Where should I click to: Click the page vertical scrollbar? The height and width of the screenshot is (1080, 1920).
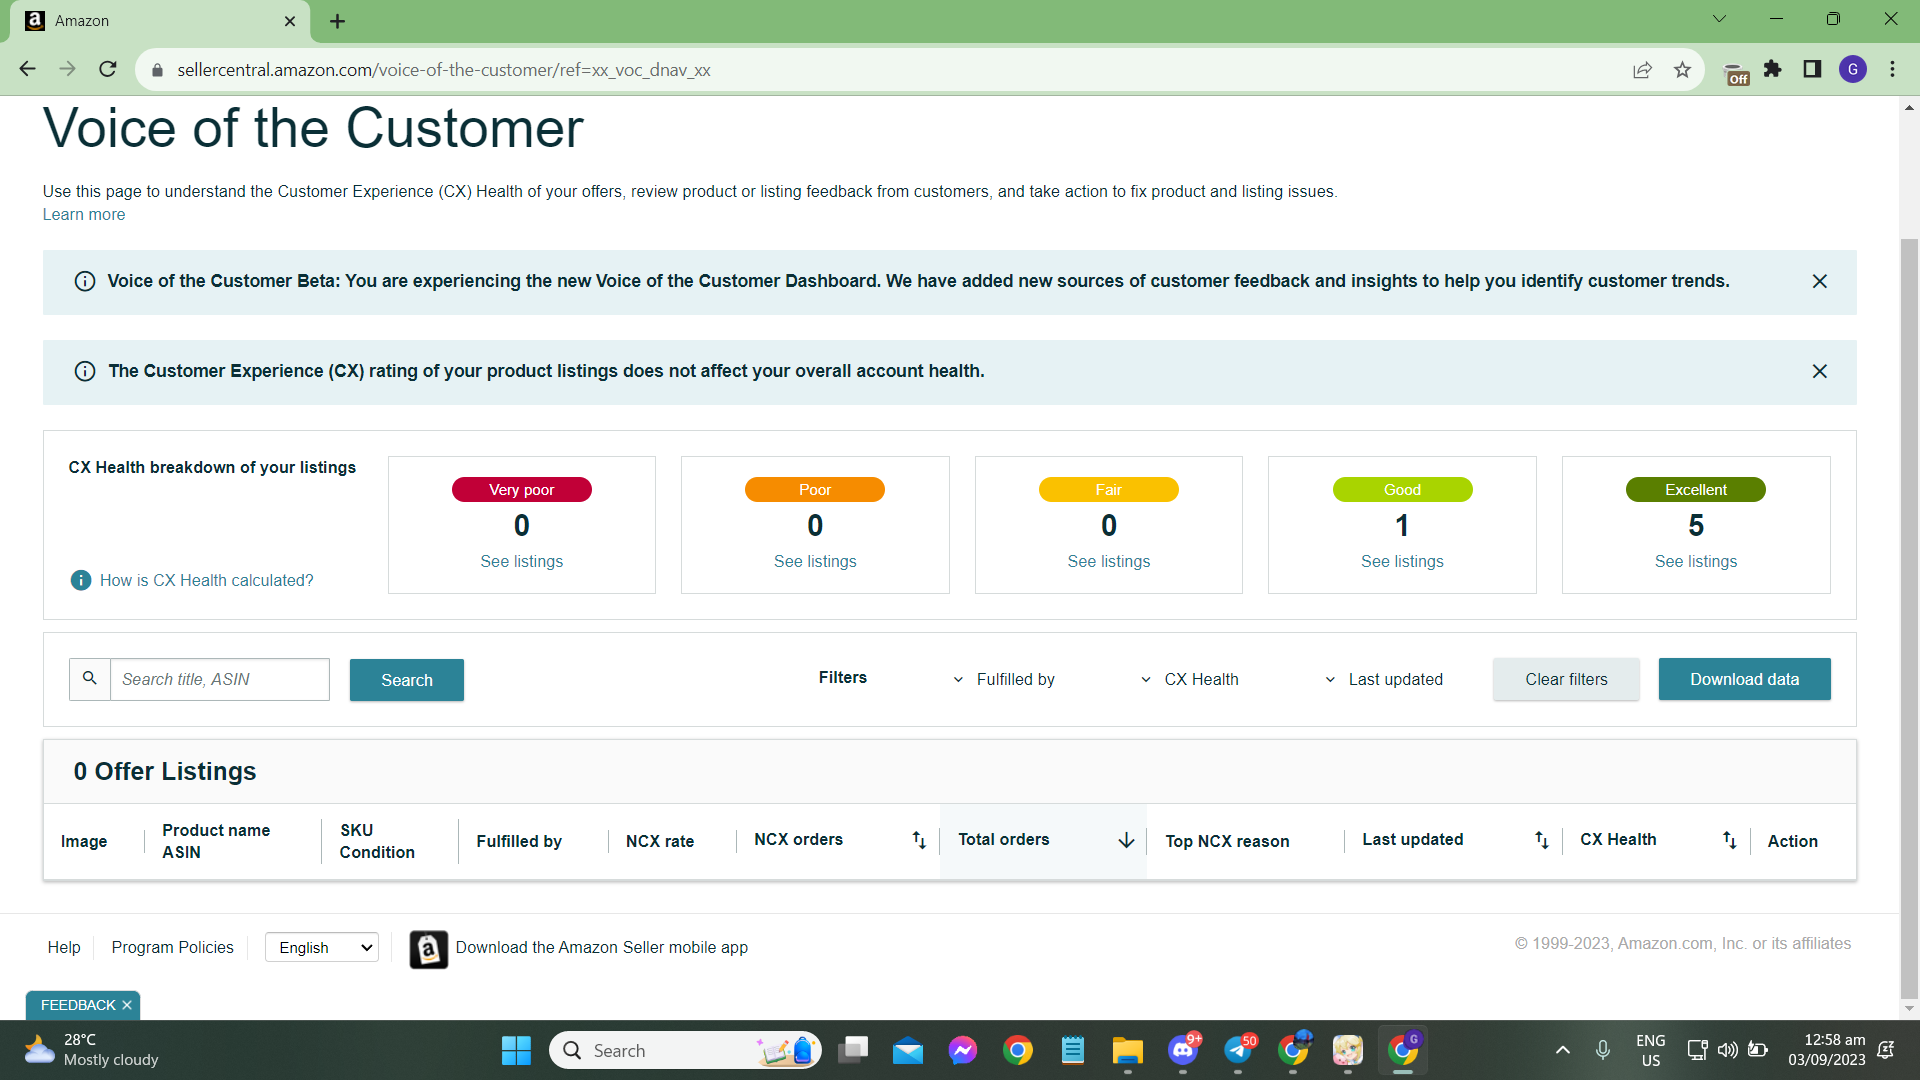coord(1909,618)
